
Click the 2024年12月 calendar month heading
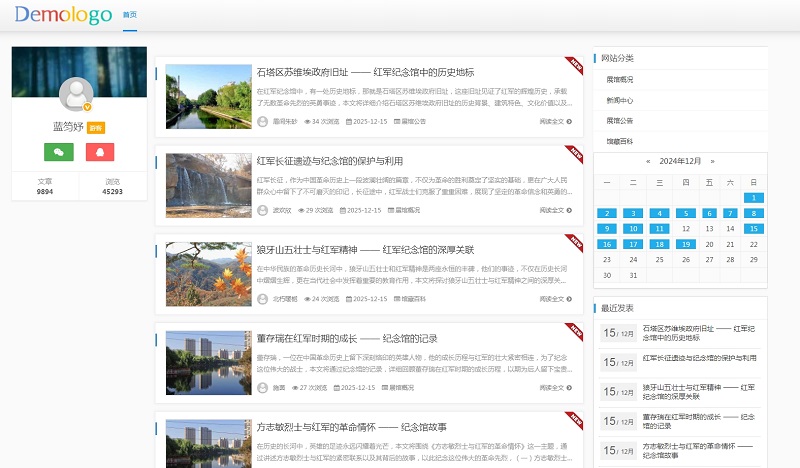pyautogui.click(x=680, y=161)
